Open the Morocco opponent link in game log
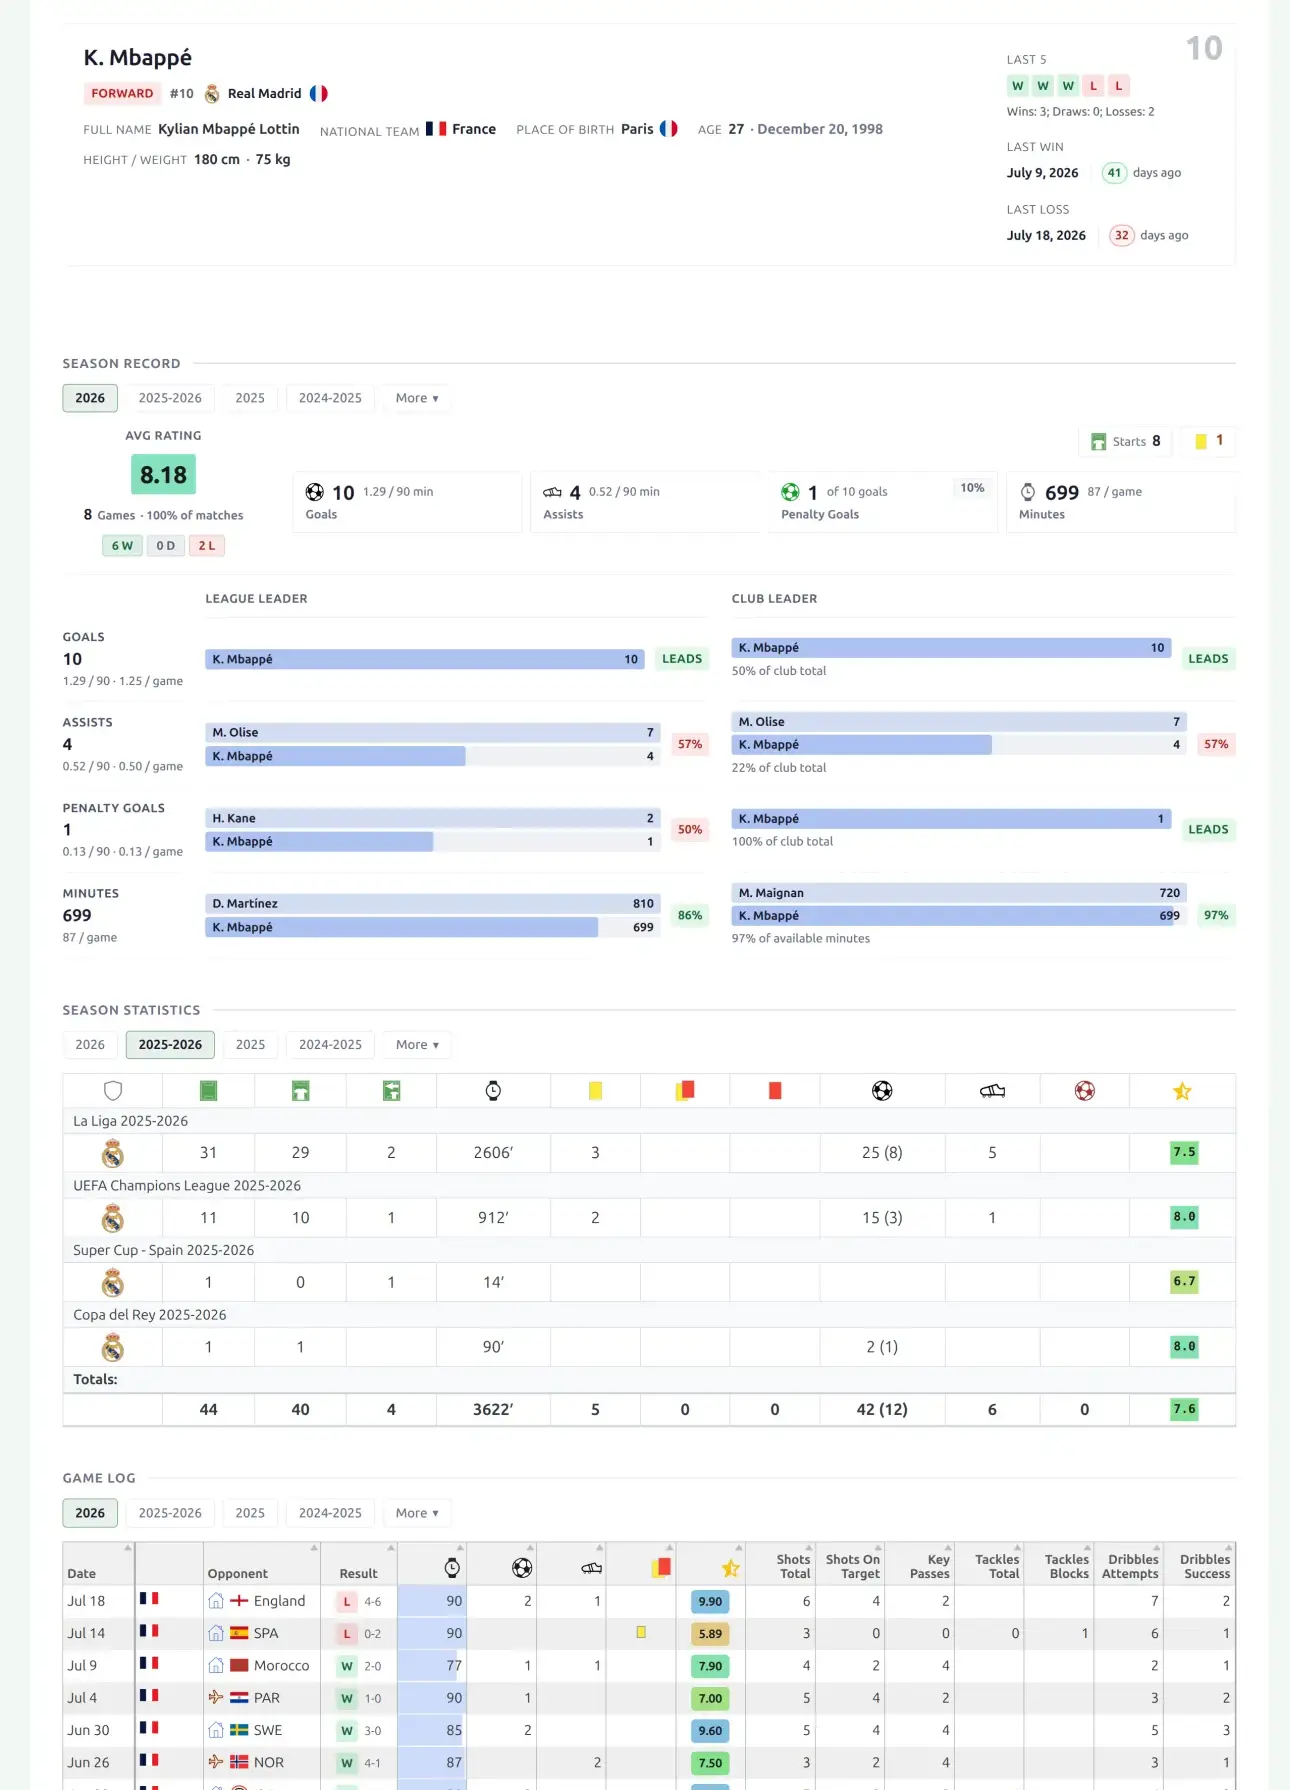1290x1790 pixels. click(282, 1666)
